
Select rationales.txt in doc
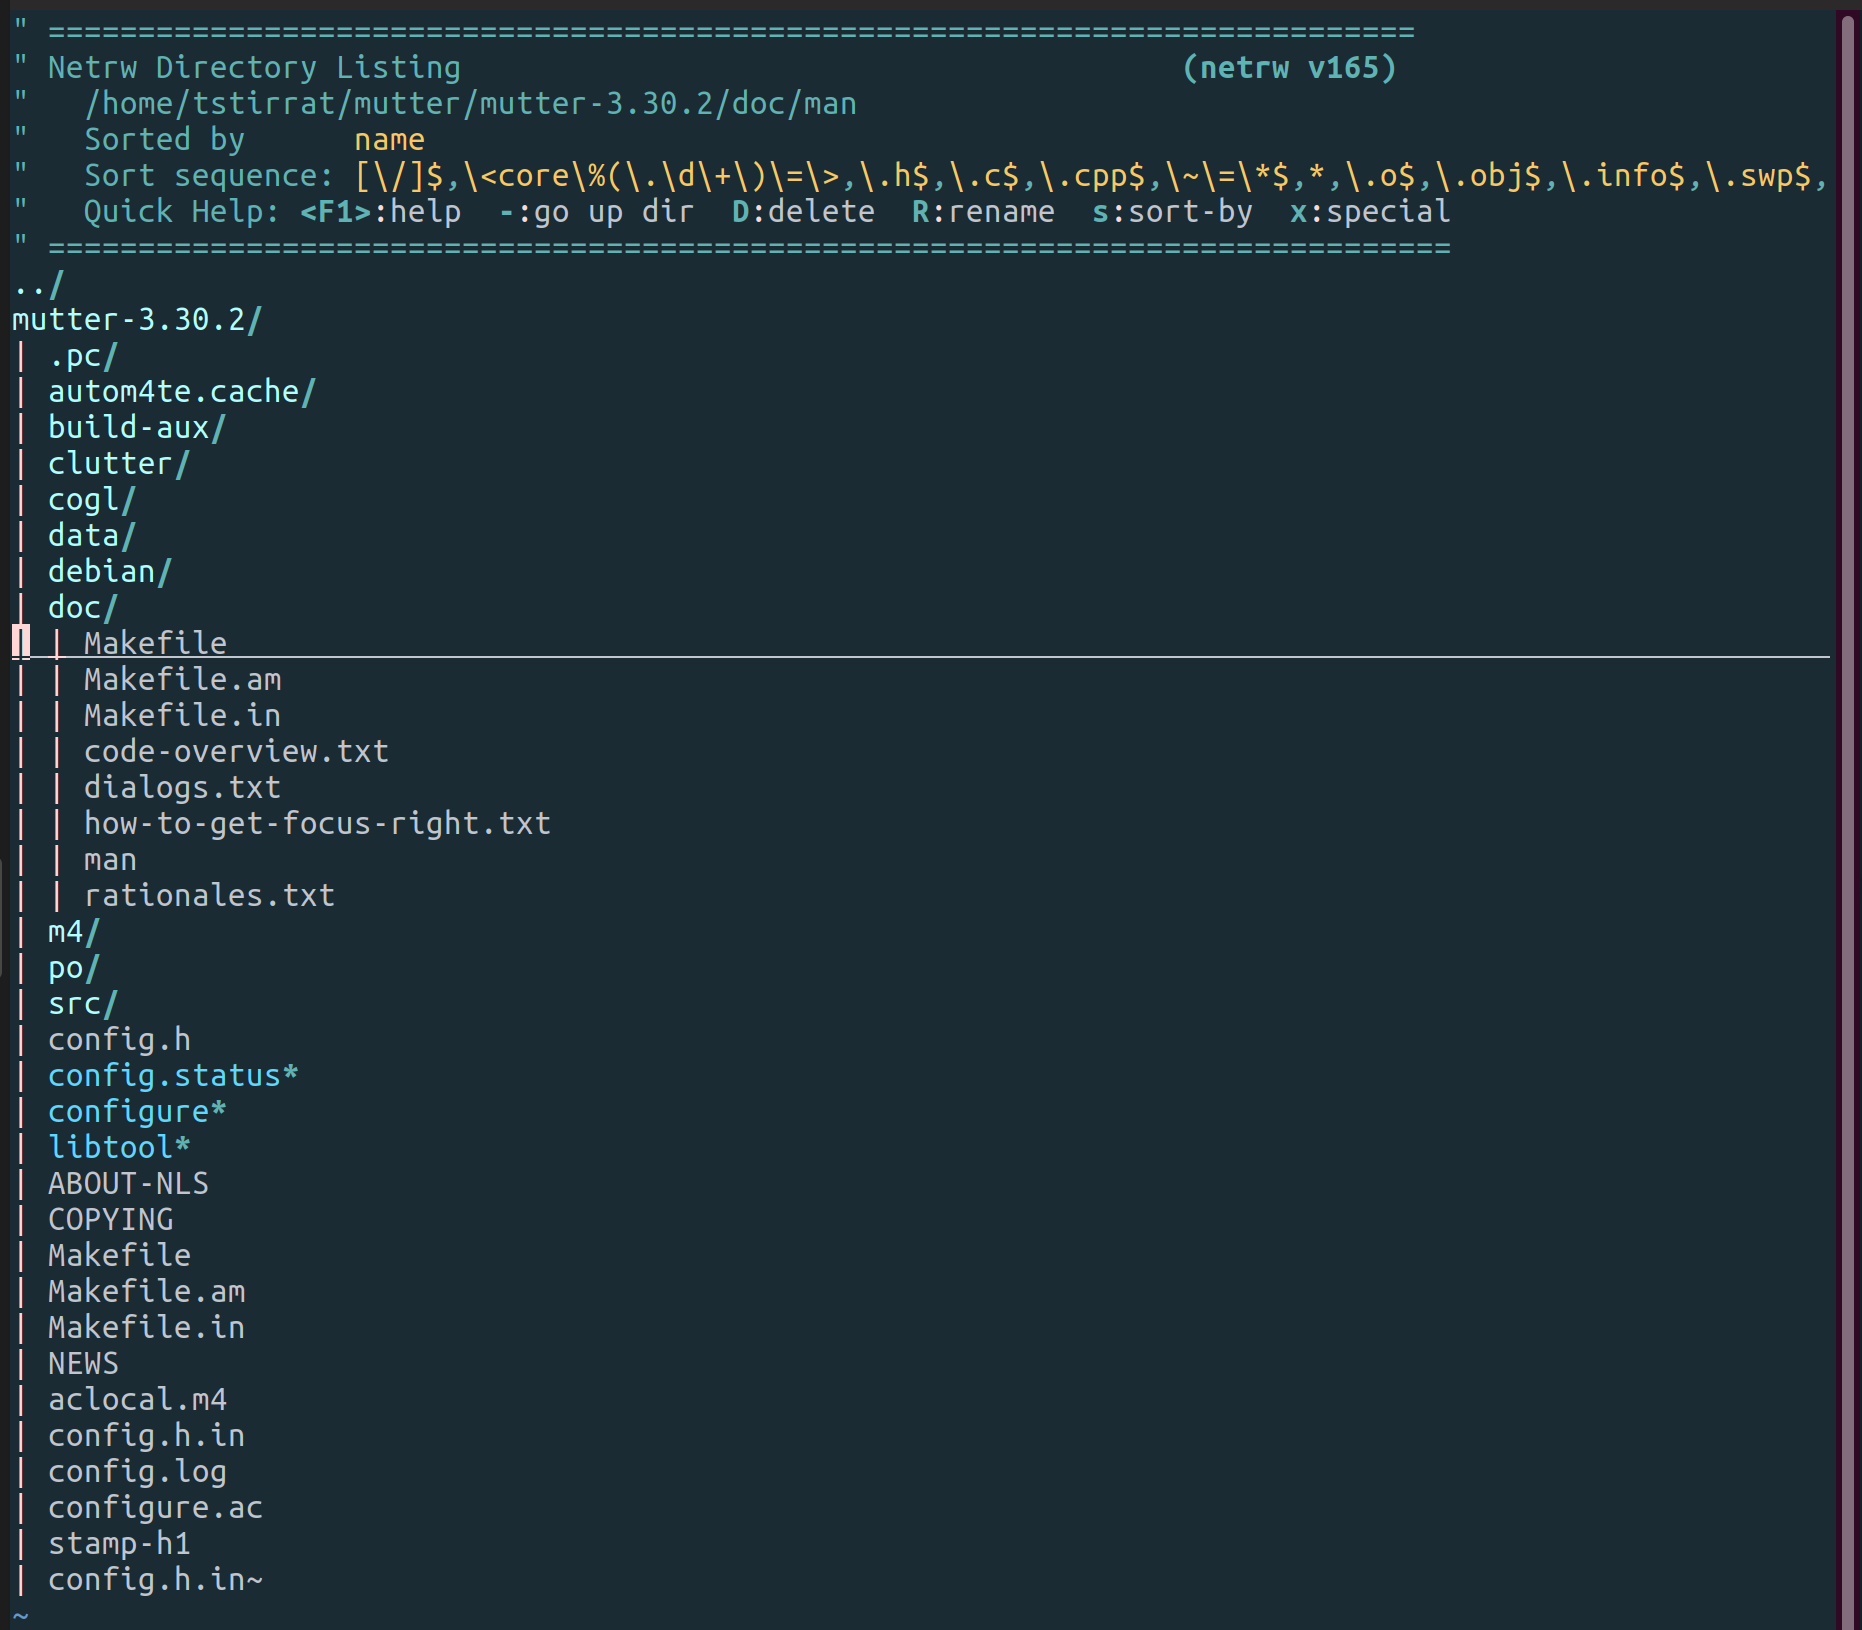(x=209, y=894)
